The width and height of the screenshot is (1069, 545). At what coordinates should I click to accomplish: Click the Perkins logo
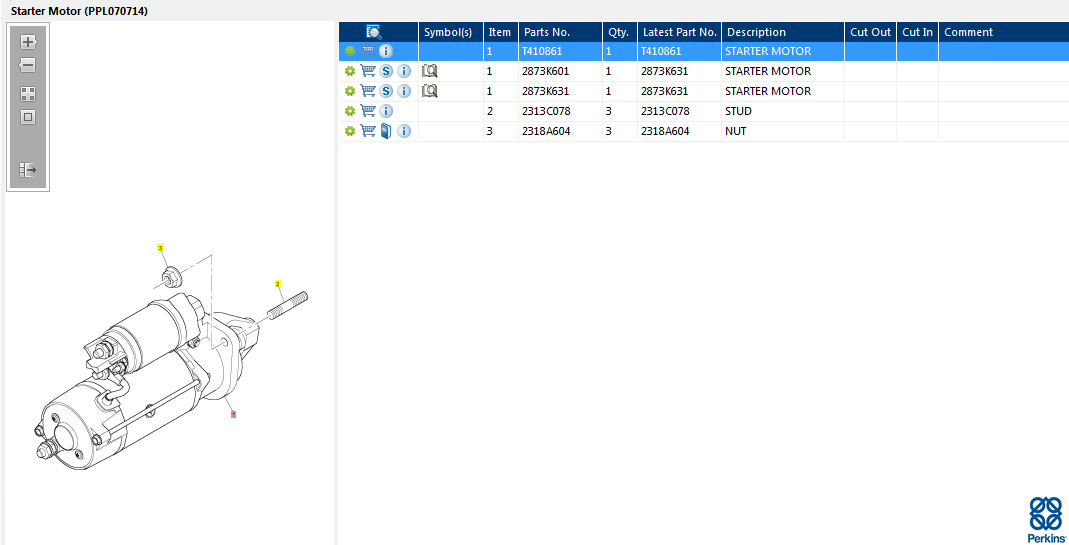[1047, 520]
